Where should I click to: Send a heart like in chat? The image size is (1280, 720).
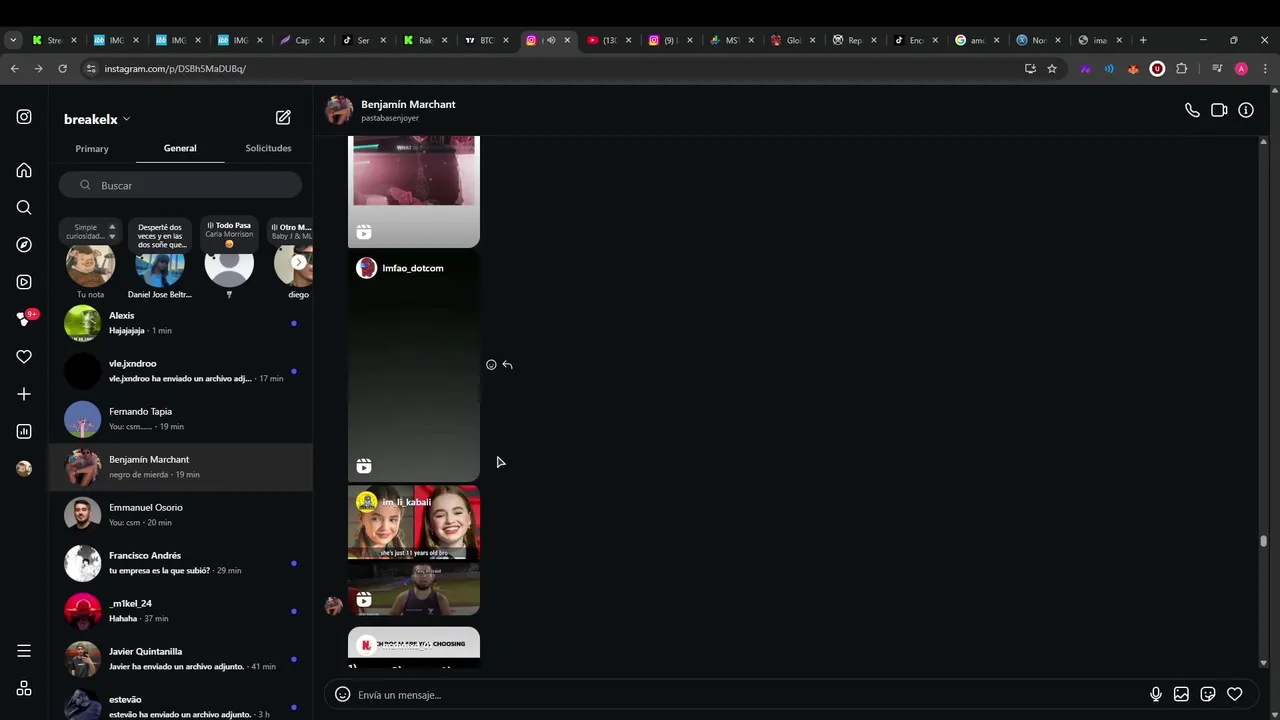point(1235,694)
